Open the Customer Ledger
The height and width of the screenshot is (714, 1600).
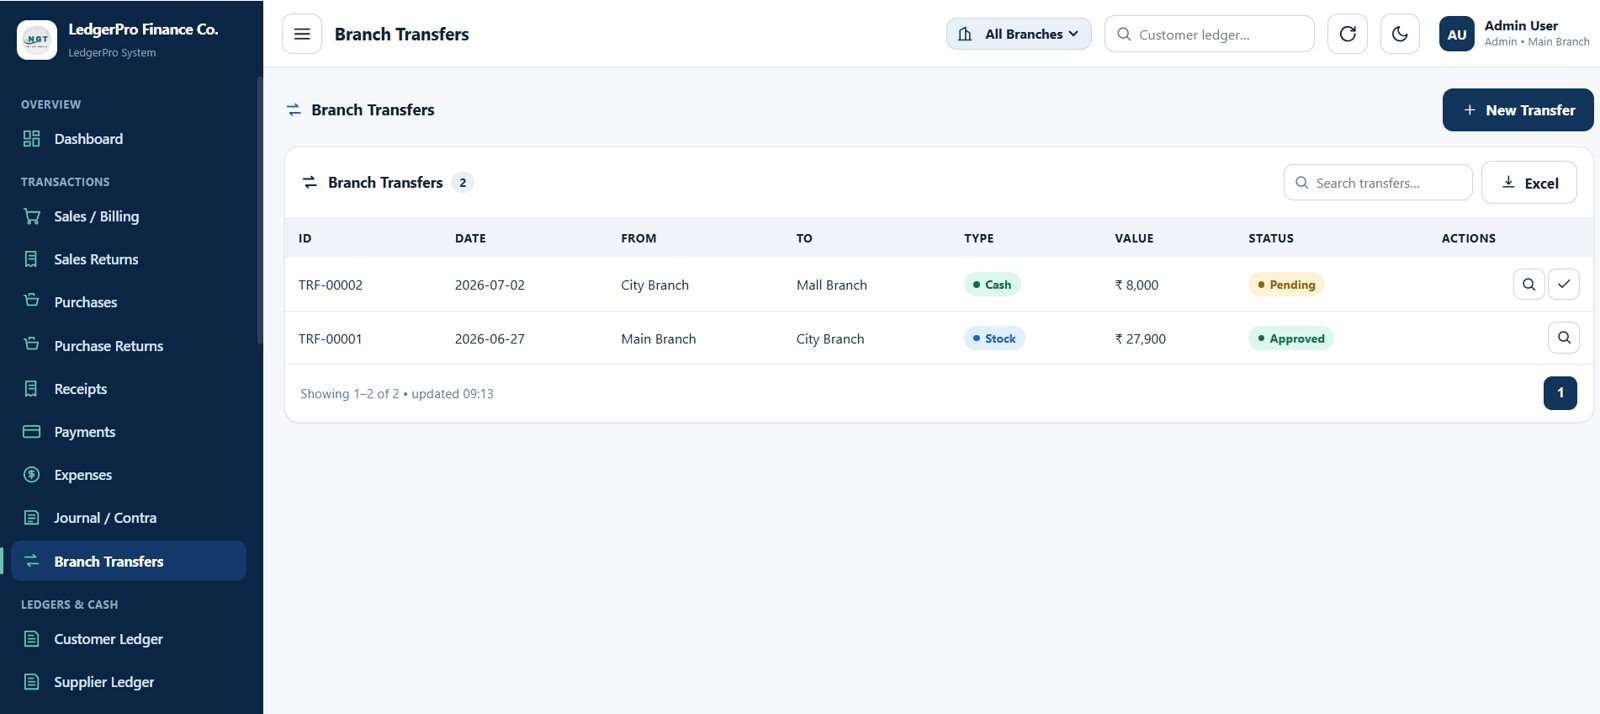click(129, 639)
